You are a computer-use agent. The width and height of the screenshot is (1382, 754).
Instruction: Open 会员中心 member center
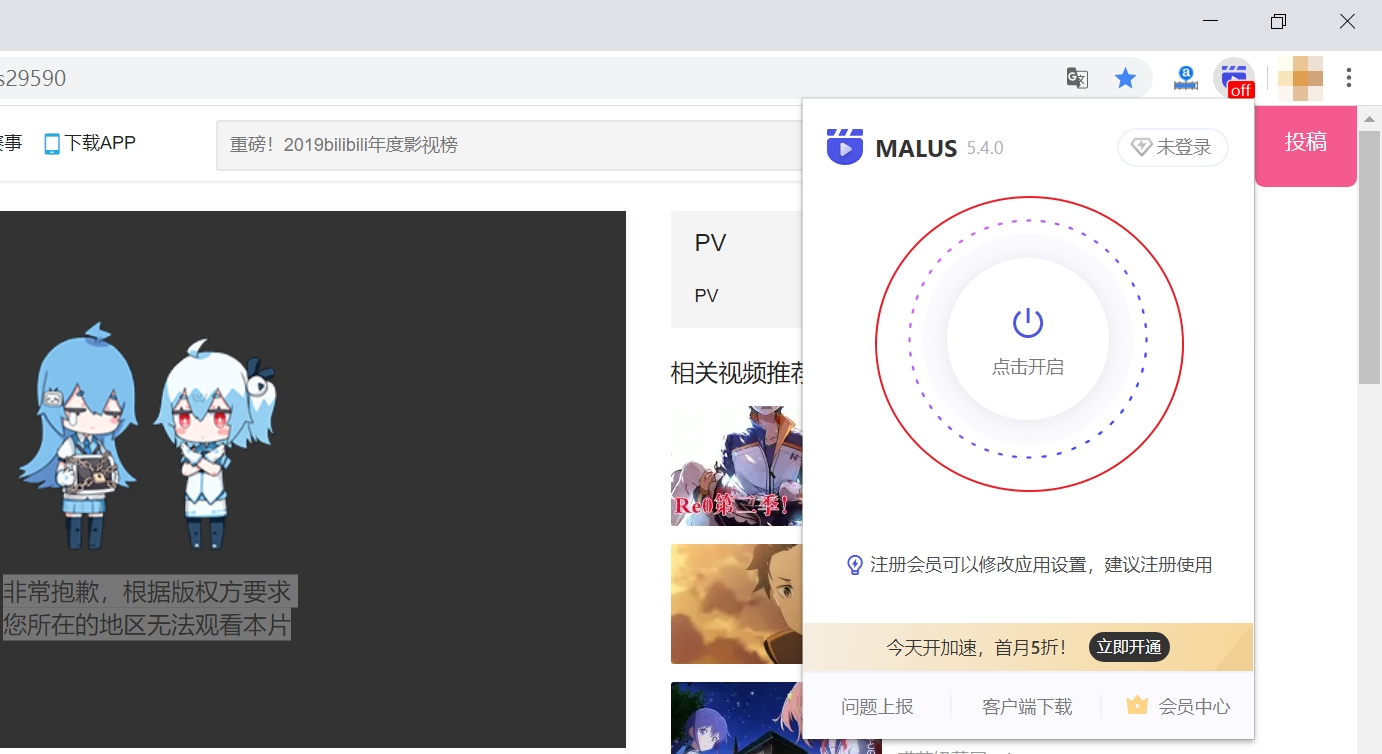click(x=1194, y=706)
